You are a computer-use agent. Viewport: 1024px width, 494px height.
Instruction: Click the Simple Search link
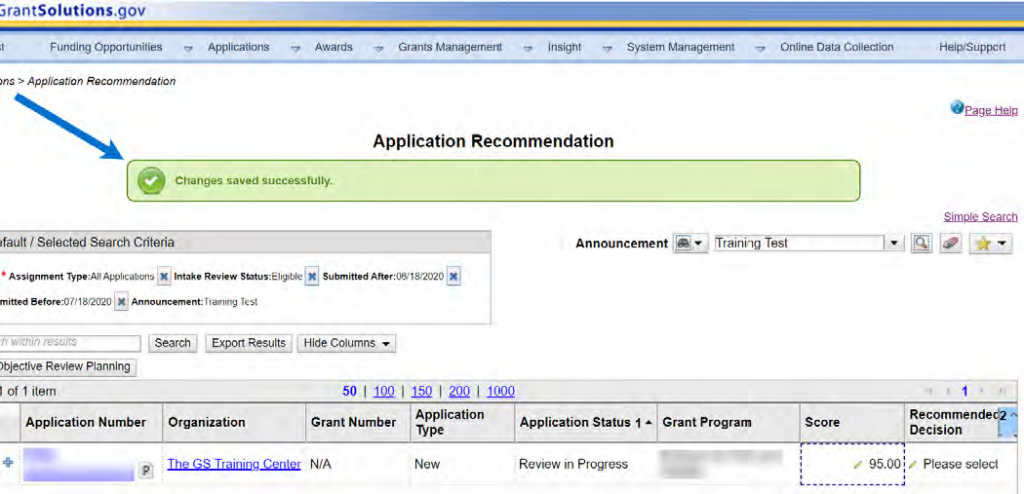[980, 217]
